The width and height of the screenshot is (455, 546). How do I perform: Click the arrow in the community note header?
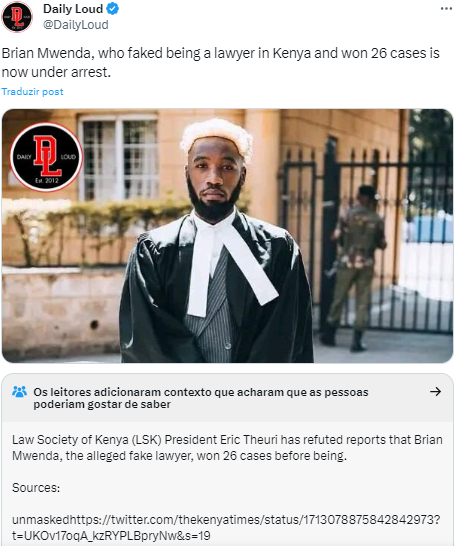point(435,392)
